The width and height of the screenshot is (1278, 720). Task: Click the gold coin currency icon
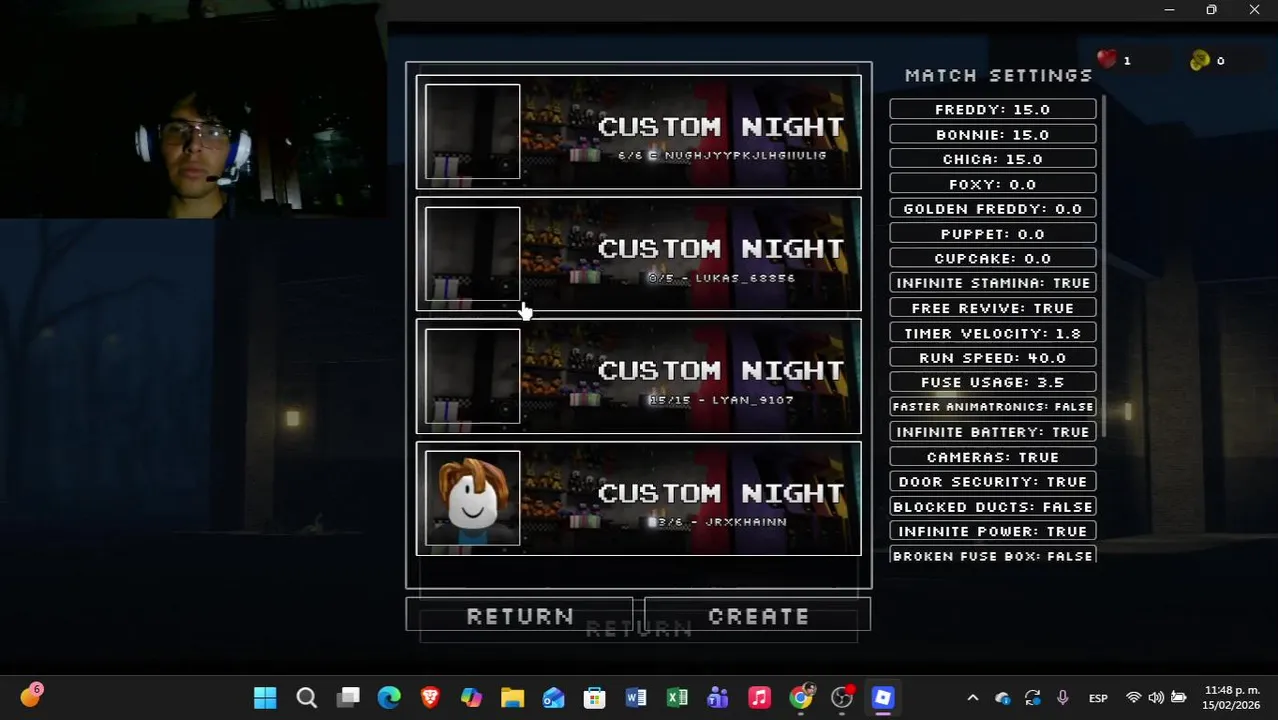1200,60
